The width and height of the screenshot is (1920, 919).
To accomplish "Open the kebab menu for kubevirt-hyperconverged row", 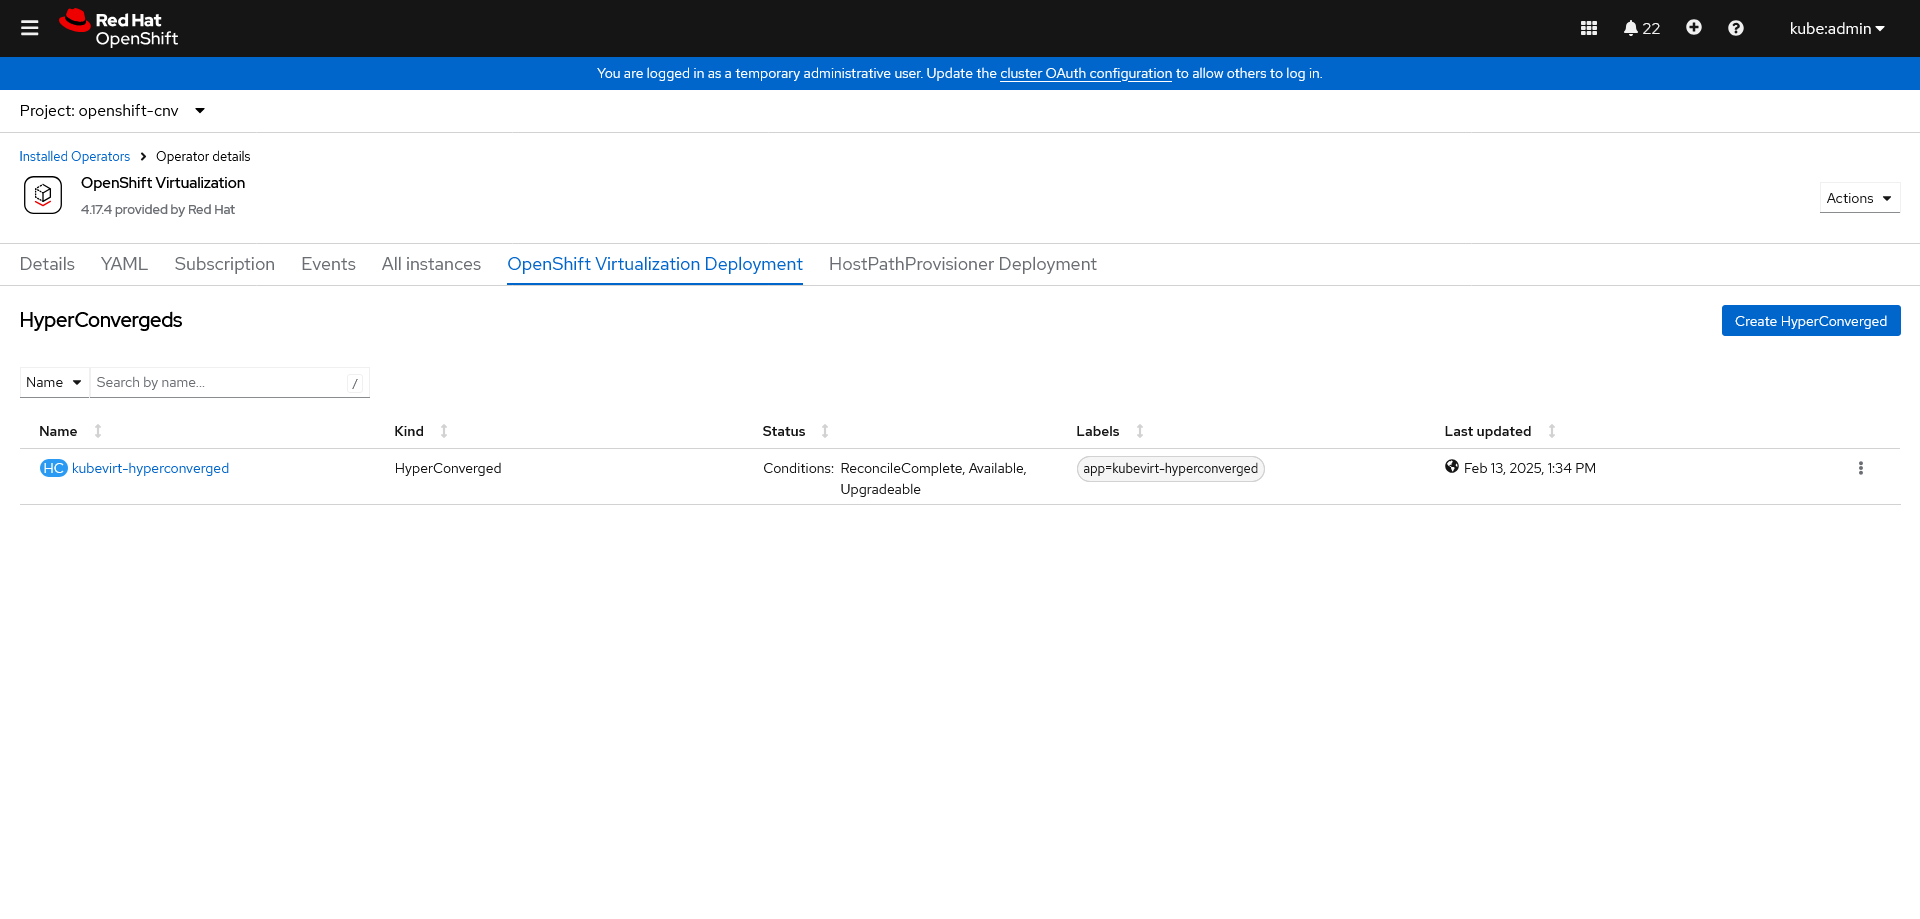I will click(1861, 468).
